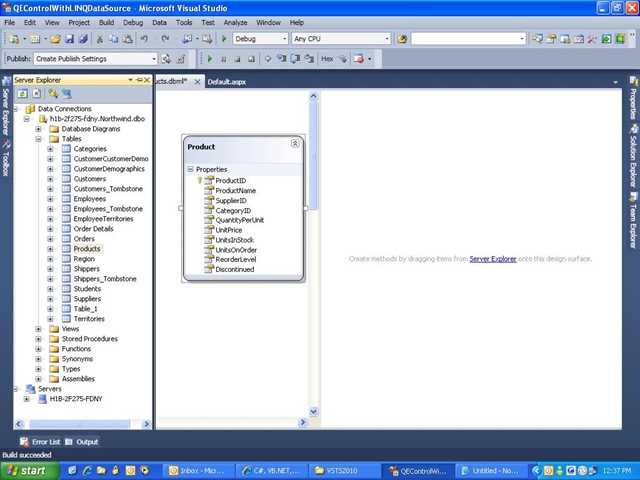Screen dimensions: 640x480
Task: Open the Server Explorer window position dropdown
Action: point(131,80)
